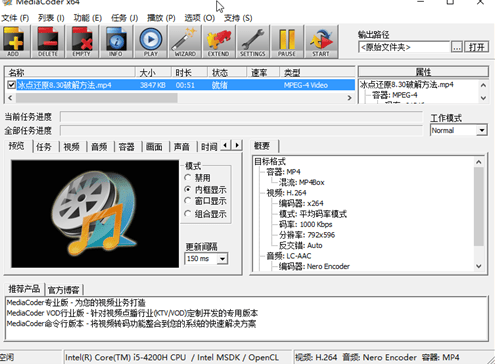This screenshot has height=364, width=495.
Task: Open the INFO toolbar icon
Action: (x=116, y=42)
